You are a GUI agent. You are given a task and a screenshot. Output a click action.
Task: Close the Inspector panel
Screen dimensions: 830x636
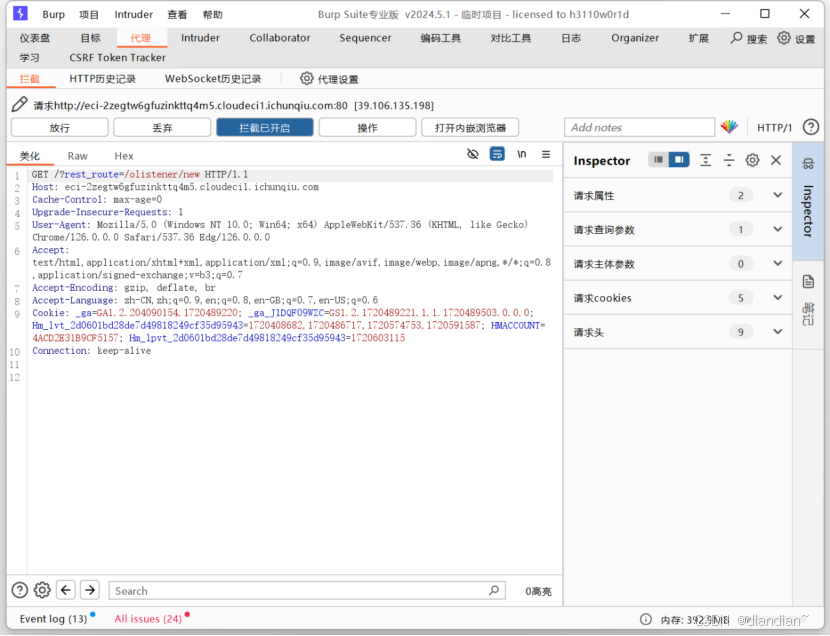point(776,160)
